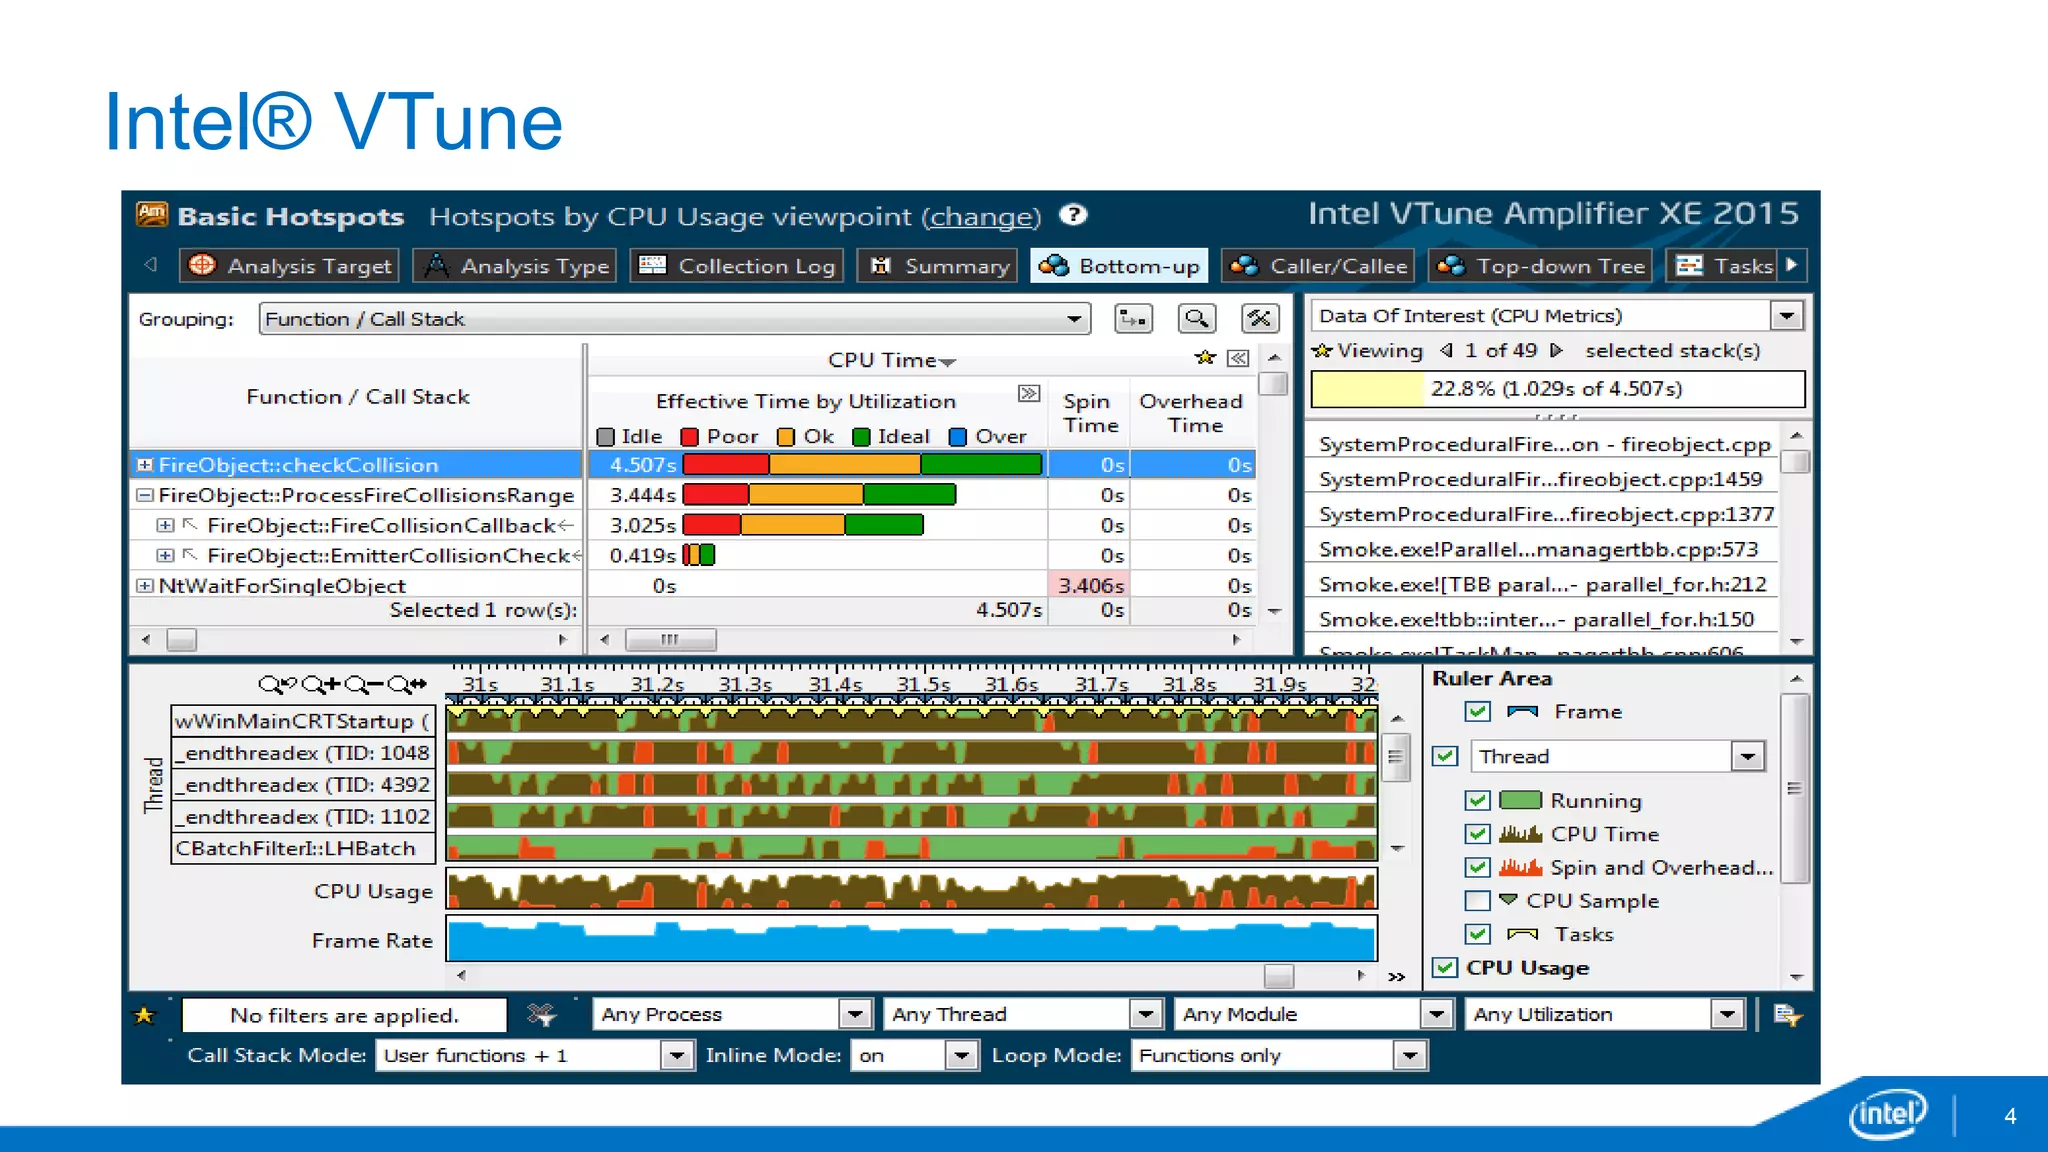Select the NtWaitForSingleObject row
The height and width of the screenshot is (1152, 2048).
coord(282,586)
